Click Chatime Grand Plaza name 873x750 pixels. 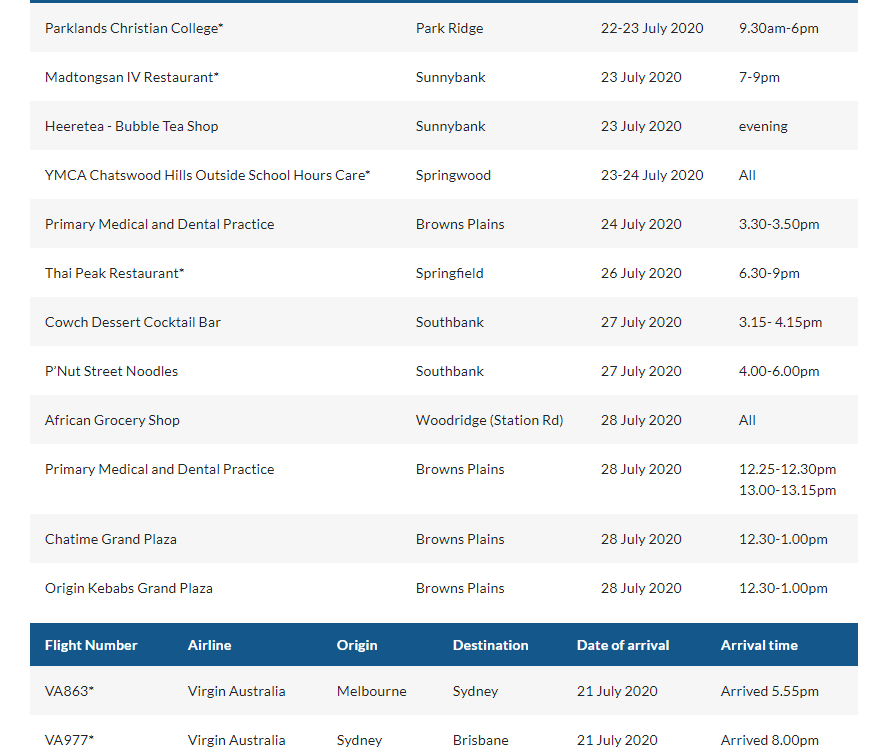coord(111,540)
